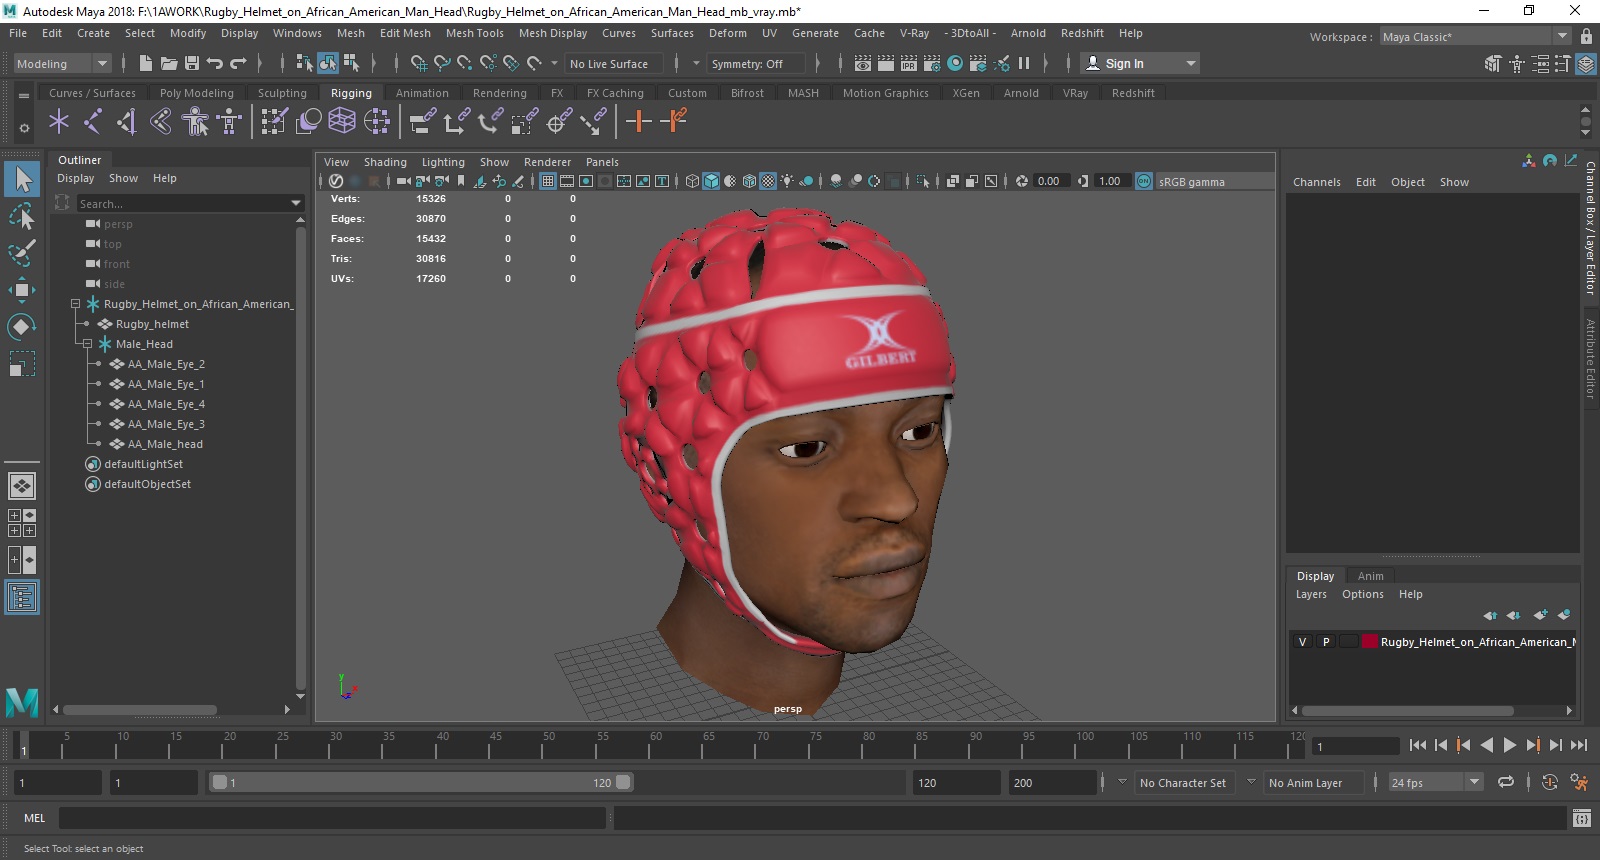Screen dimensions: 1600x860
Task: Click the Outliner horizontal scrollbar
Action: (140, 710)
